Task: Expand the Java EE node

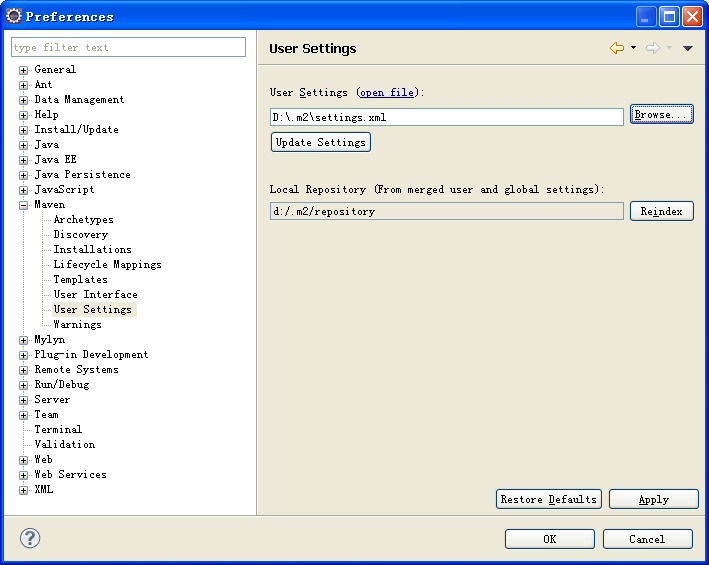Action: pyautogui.click(x=24, y=160)
